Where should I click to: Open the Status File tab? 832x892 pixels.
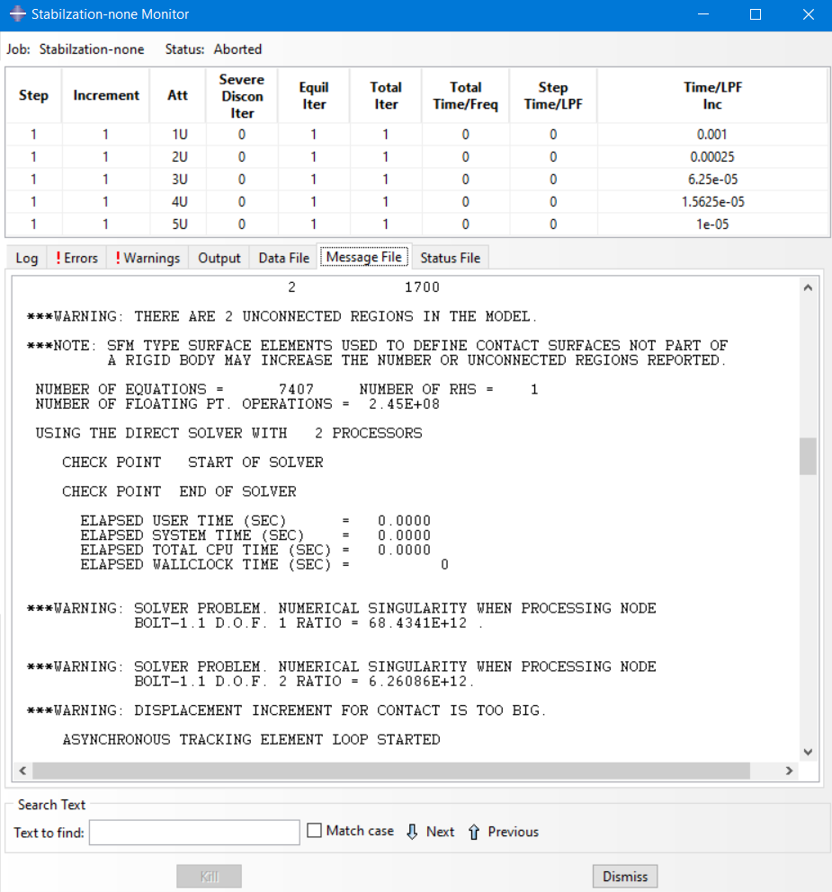point(450,258)
